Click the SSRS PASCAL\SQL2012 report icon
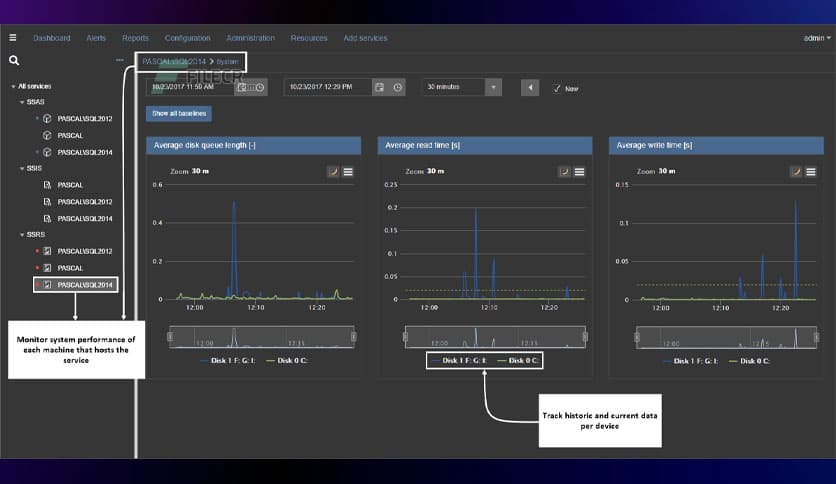Viewport: 836px width, 484px height. click(47, 251)
